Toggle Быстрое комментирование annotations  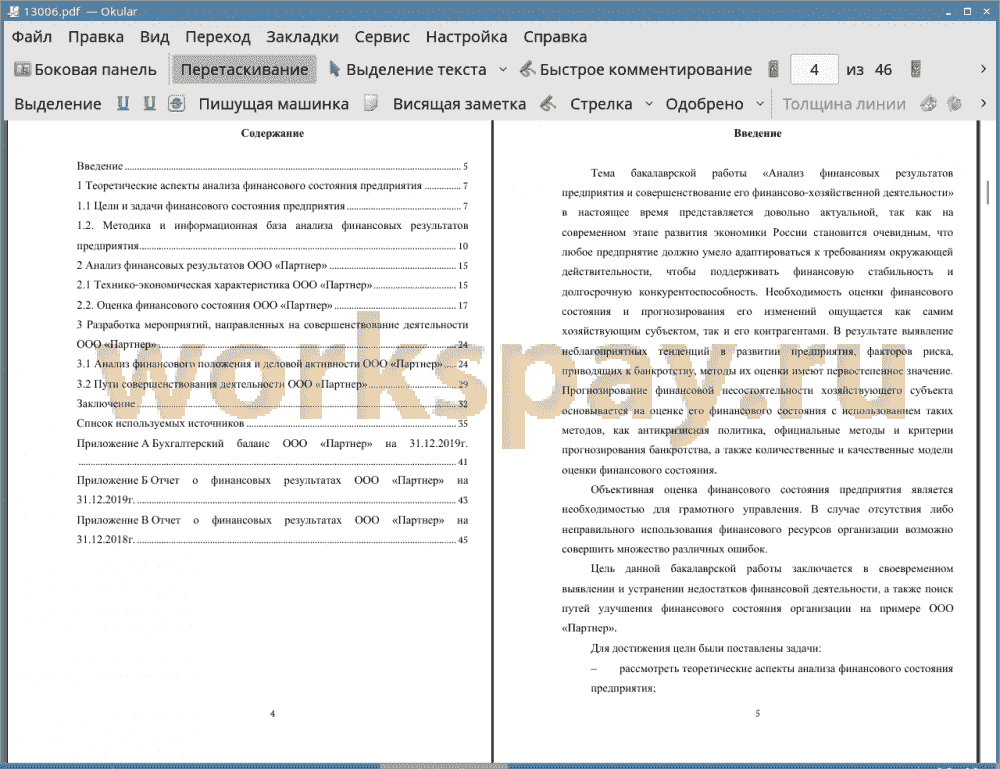tap(636, 70)
